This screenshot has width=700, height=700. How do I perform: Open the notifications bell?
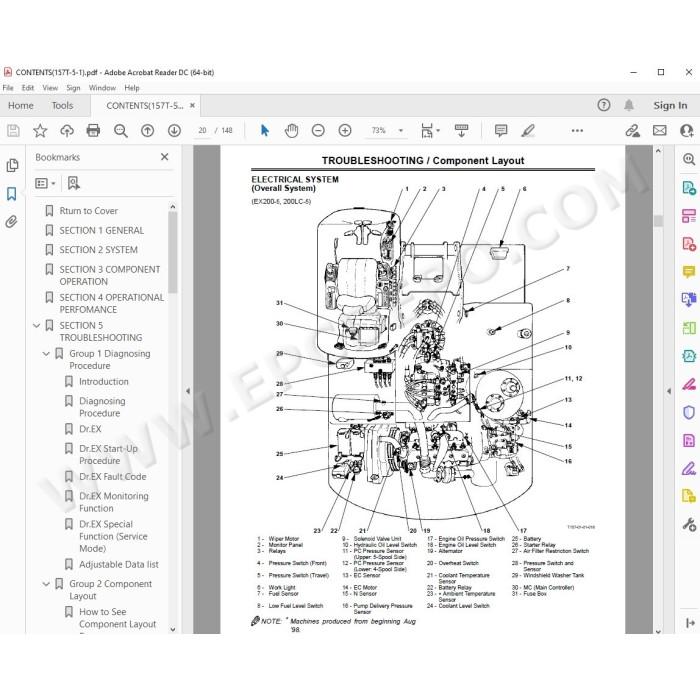[629, 105]
